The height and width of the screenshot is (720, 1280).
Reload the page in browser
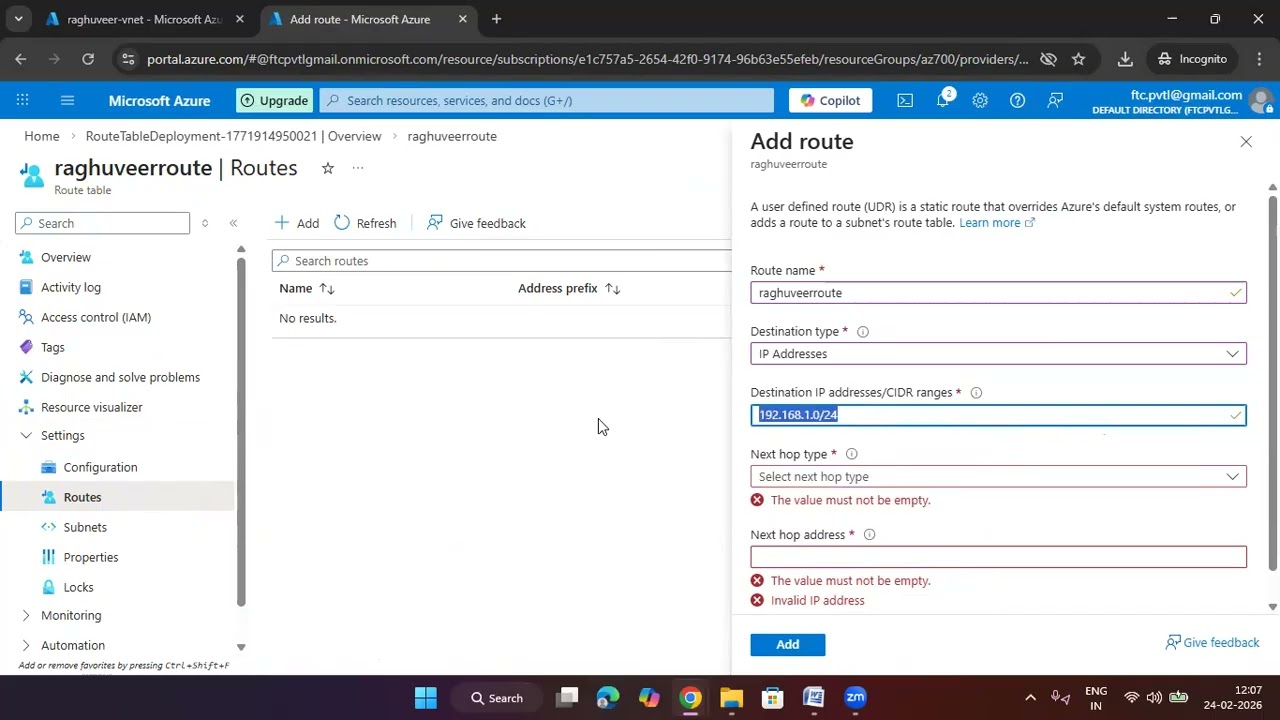(88, 59)
